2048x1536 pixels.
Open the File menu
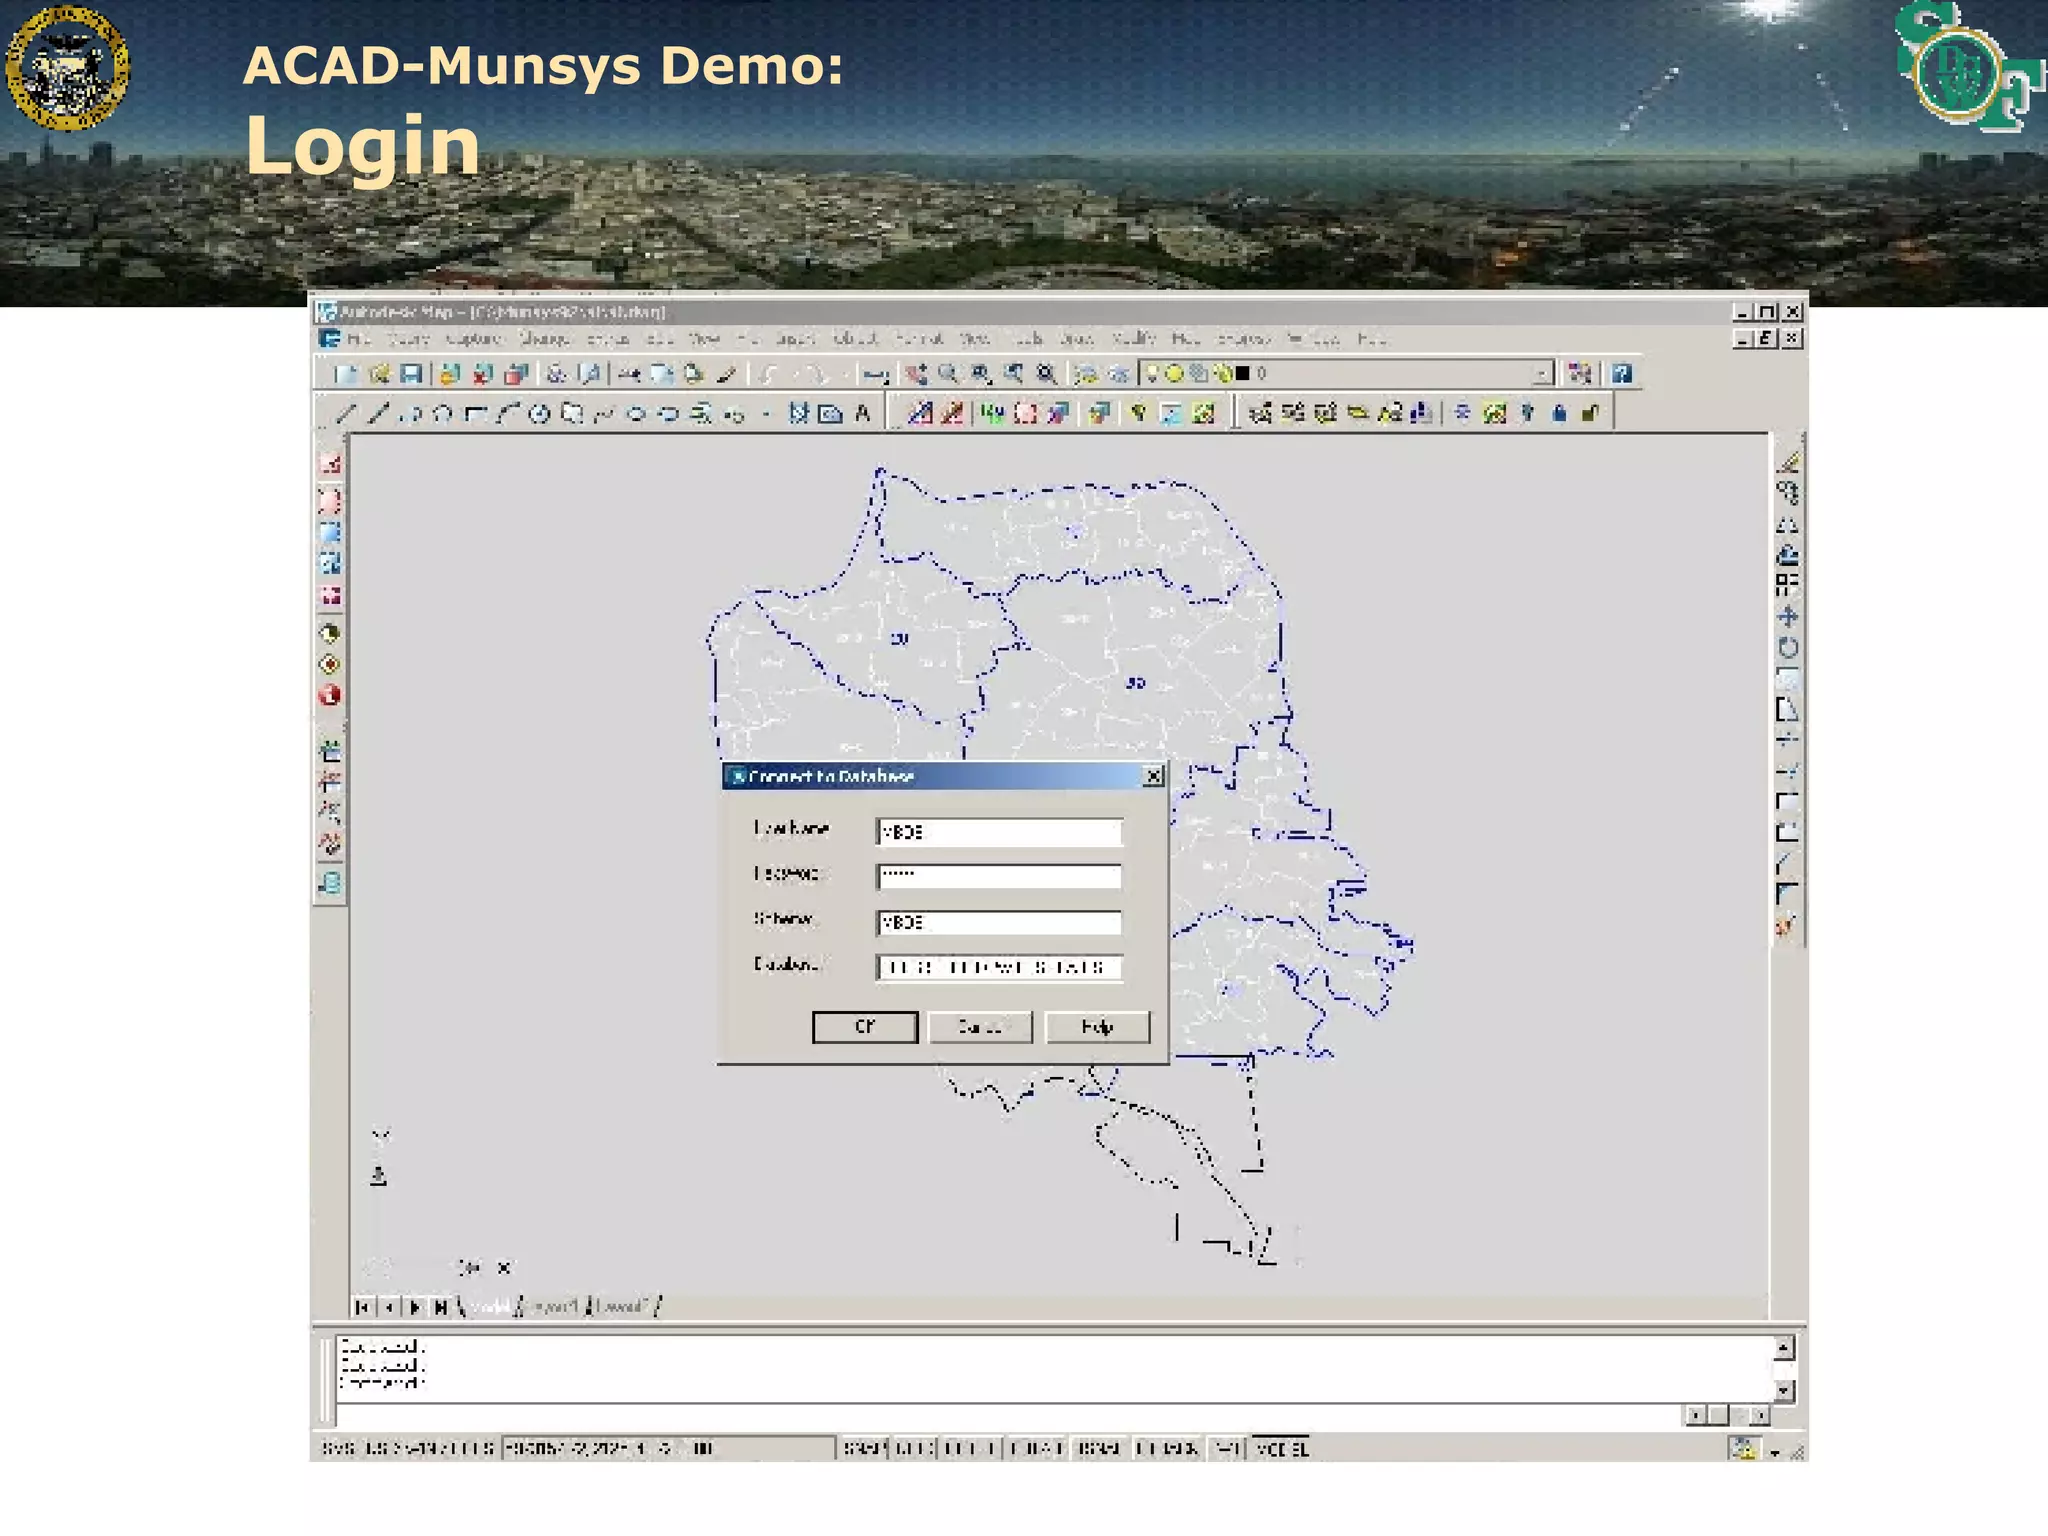tap(358, 339)
